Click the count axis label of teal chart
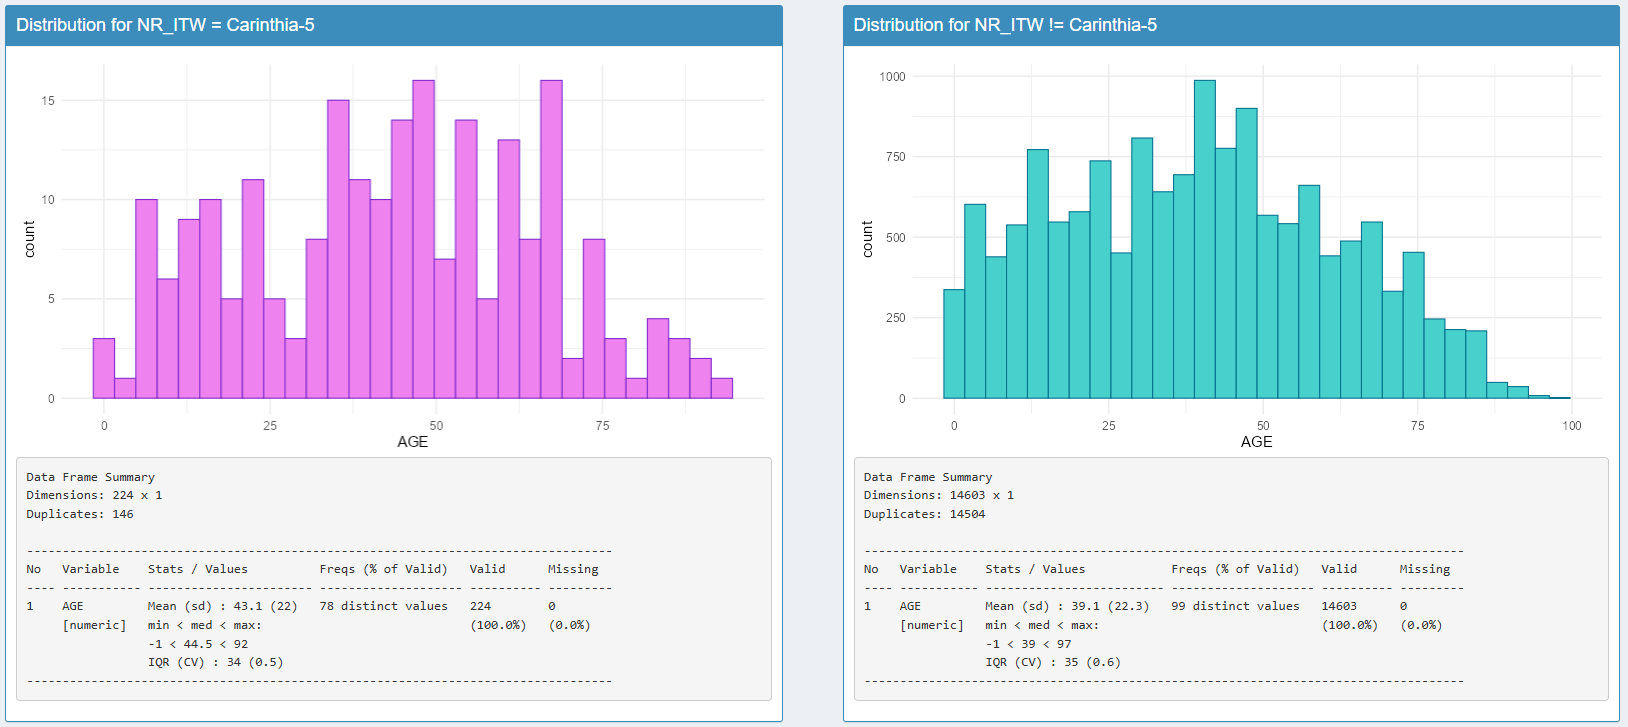1628x727 pixels. (867, 239)
